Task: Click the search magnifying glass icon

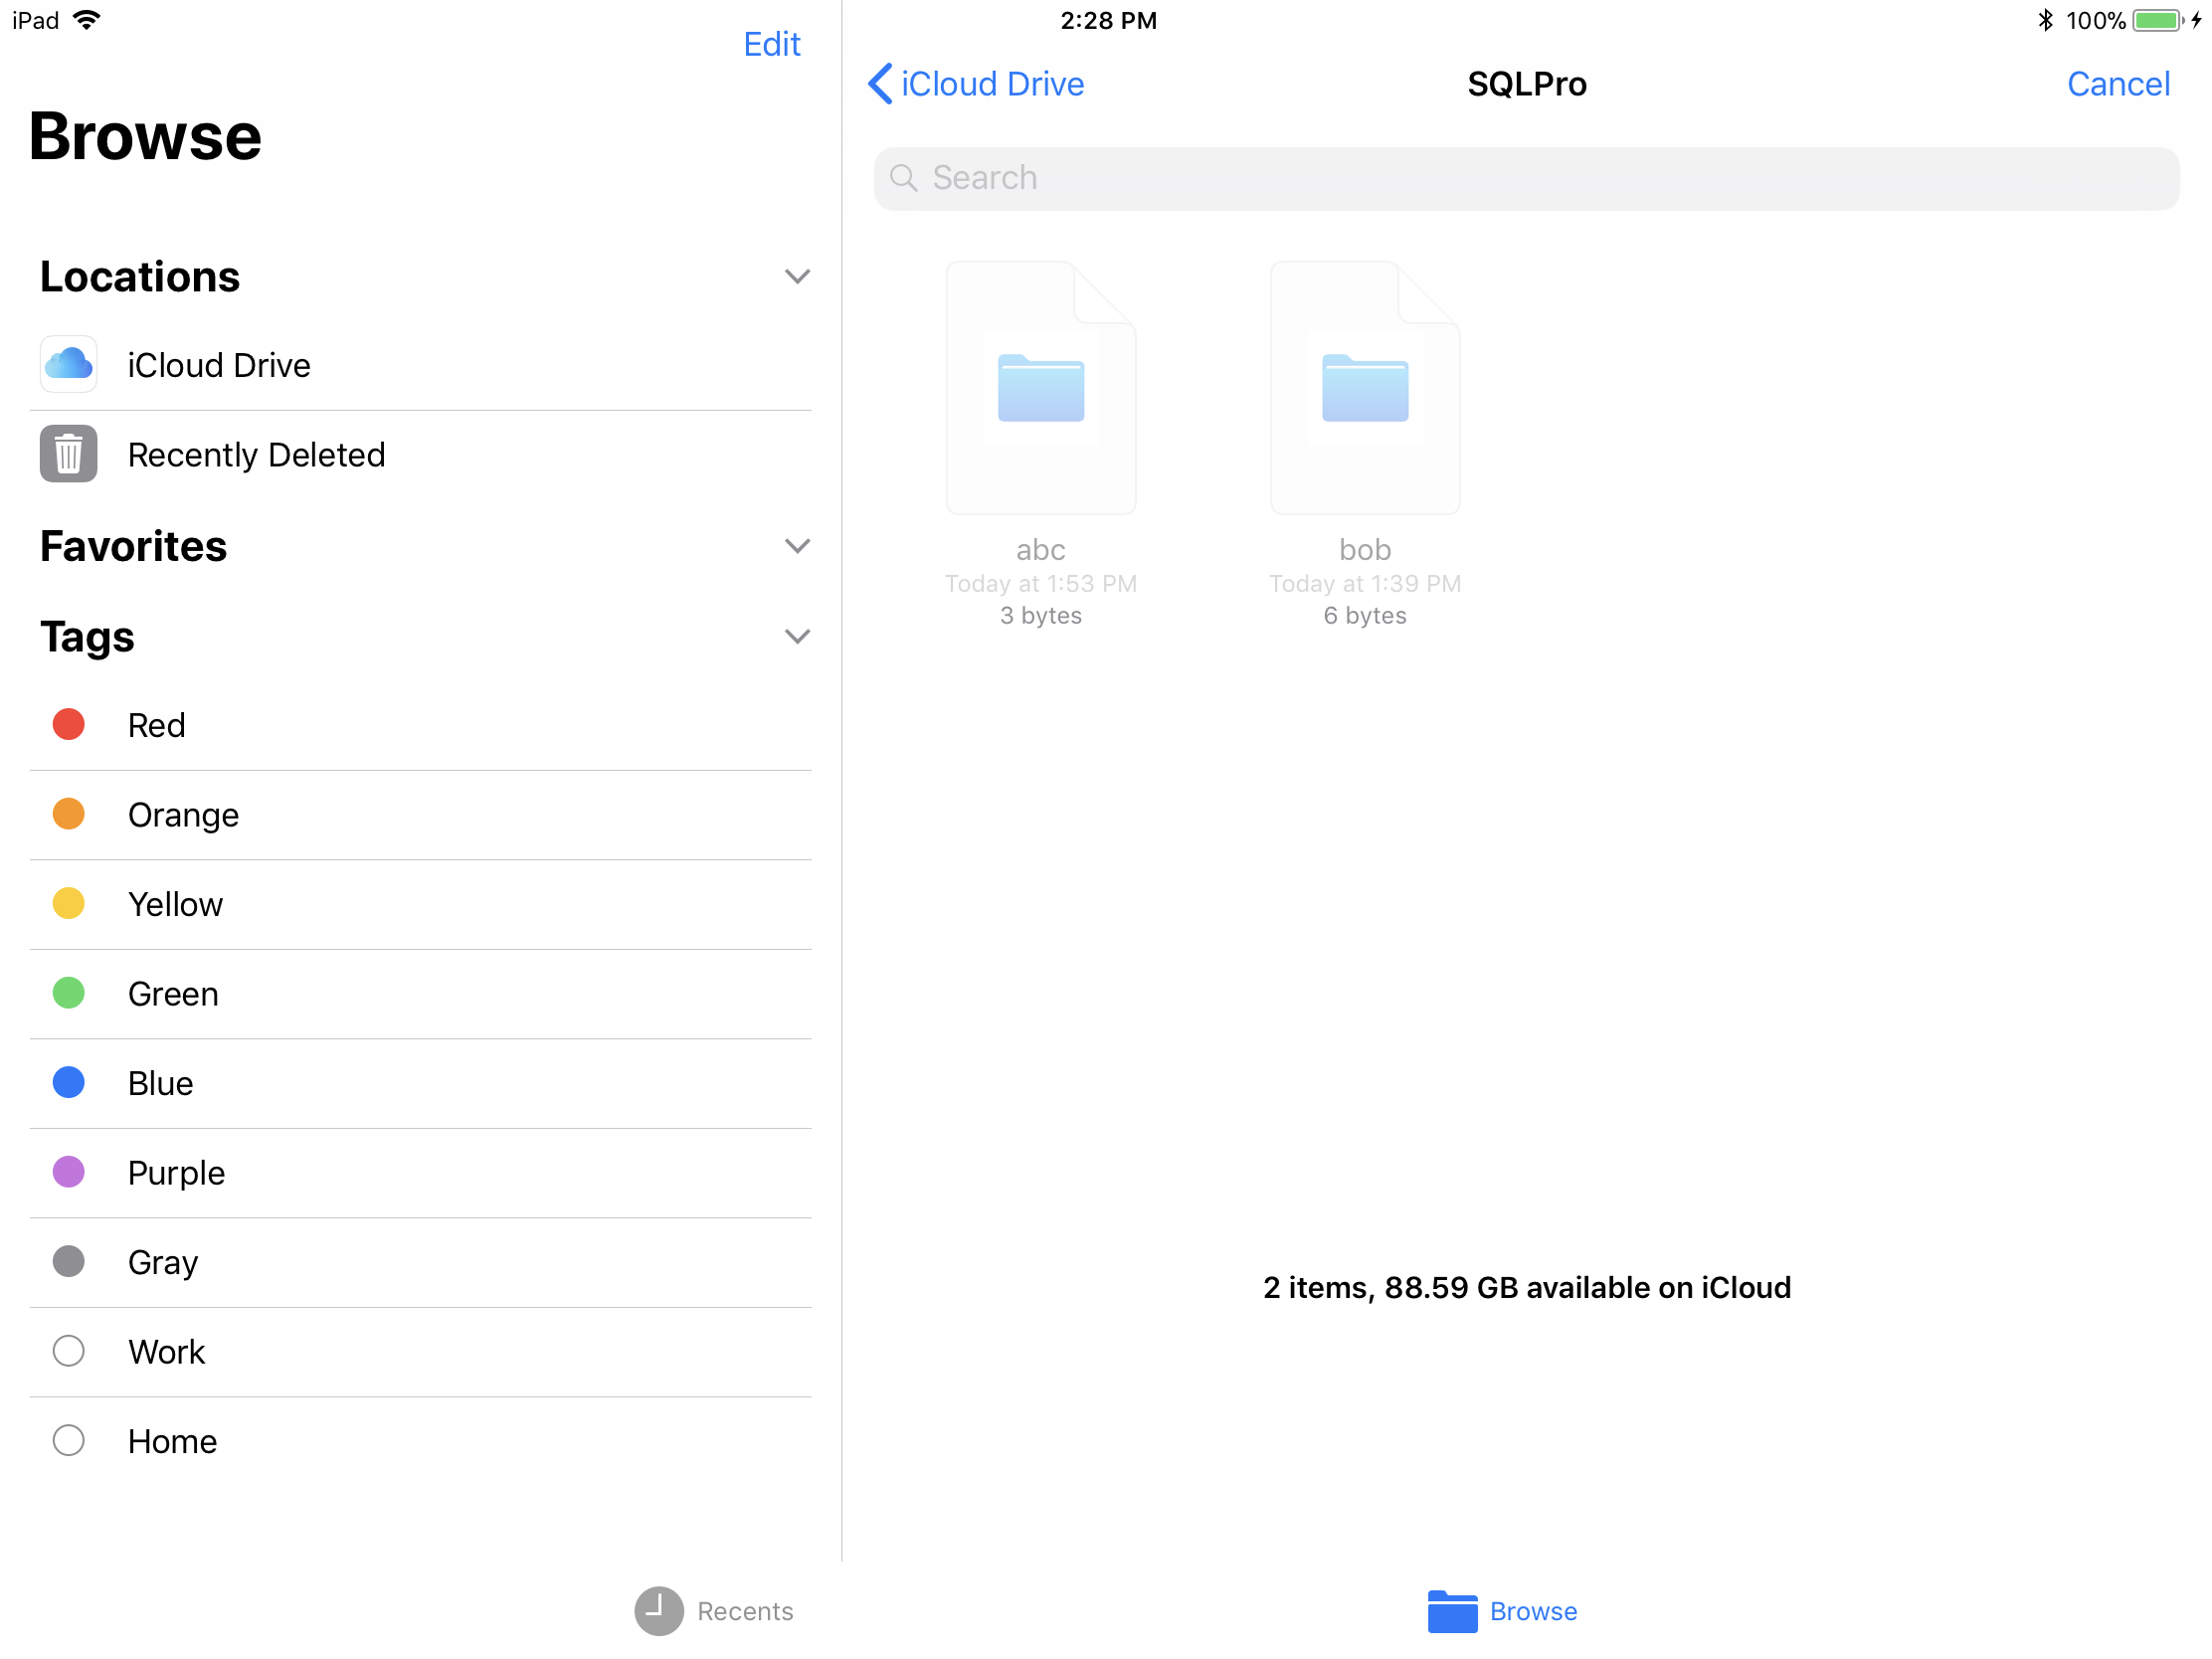Action: pos(903,178)
